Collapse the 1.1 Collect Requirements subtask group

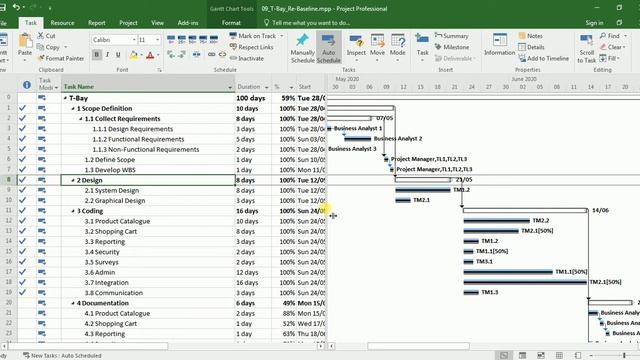click(x=81, y=119)
